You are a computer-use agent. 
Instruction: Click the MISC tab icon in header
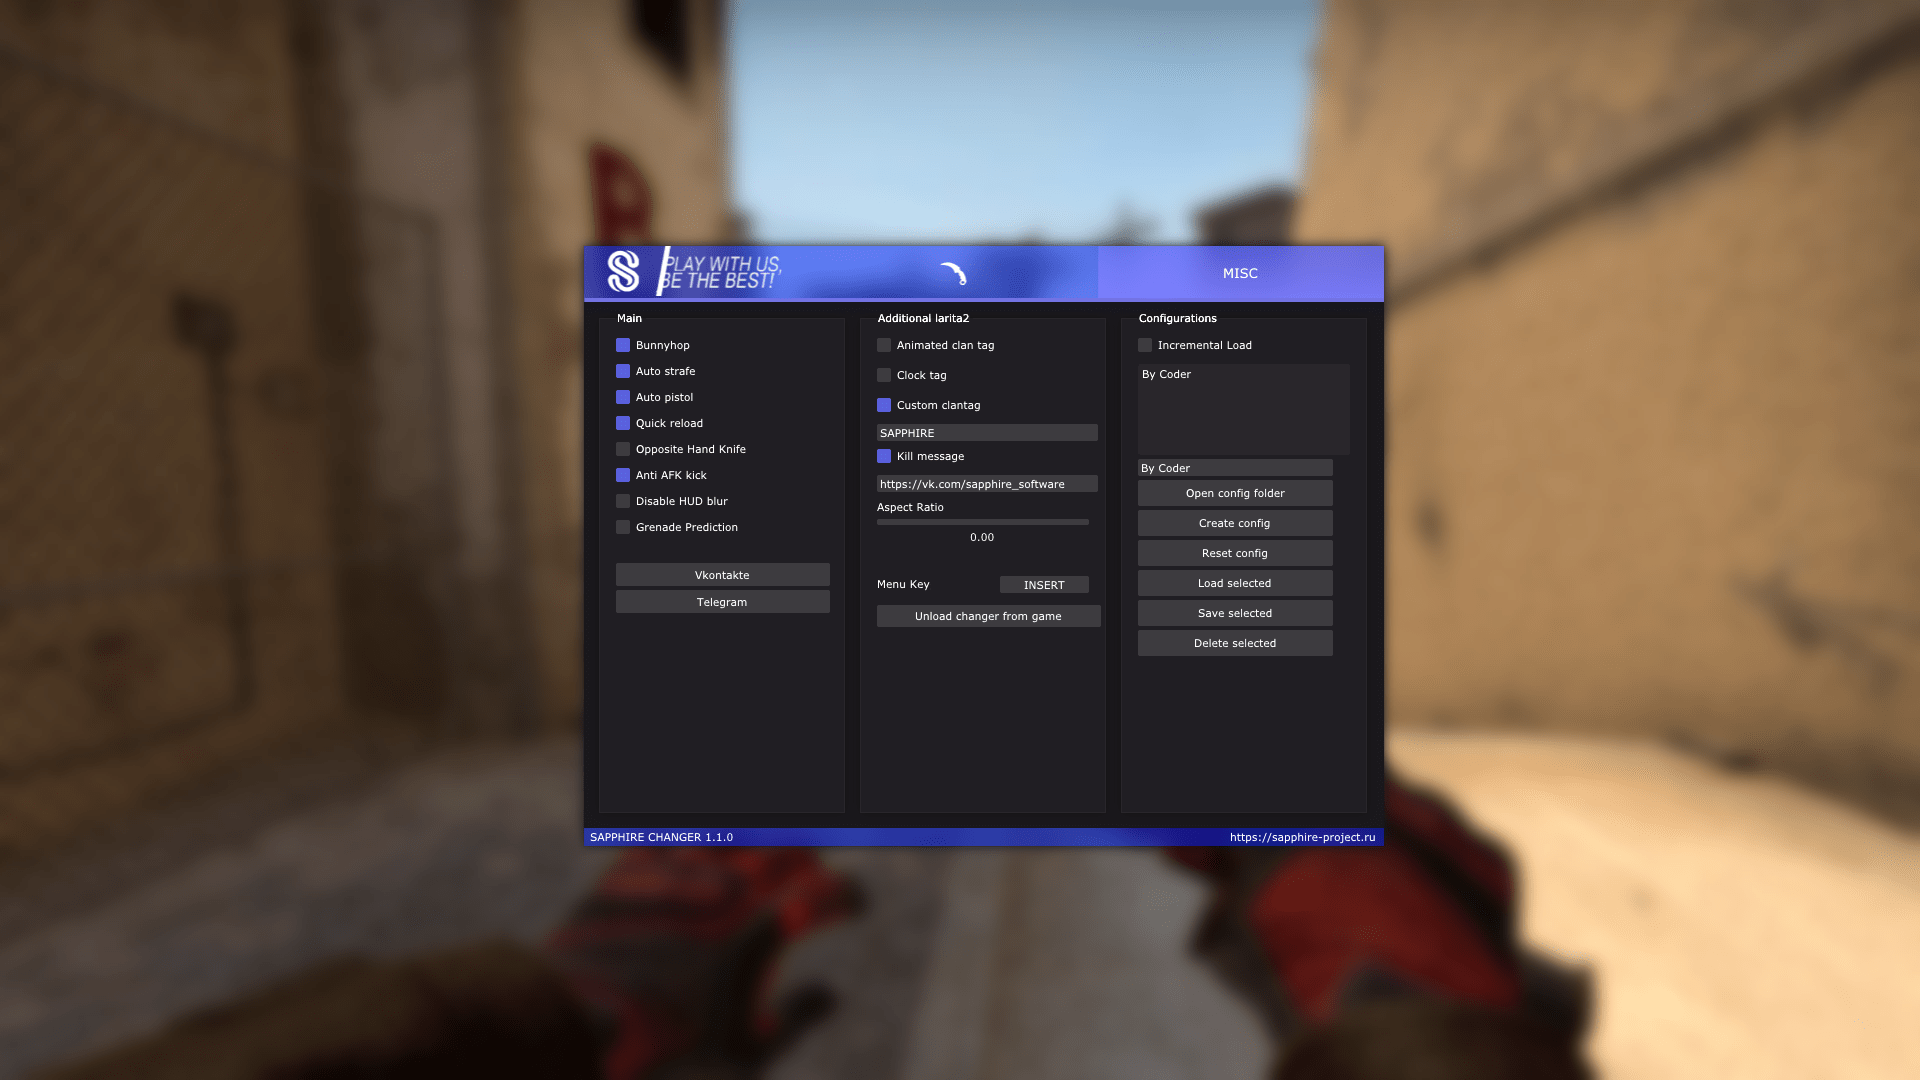pos(1238,272)
